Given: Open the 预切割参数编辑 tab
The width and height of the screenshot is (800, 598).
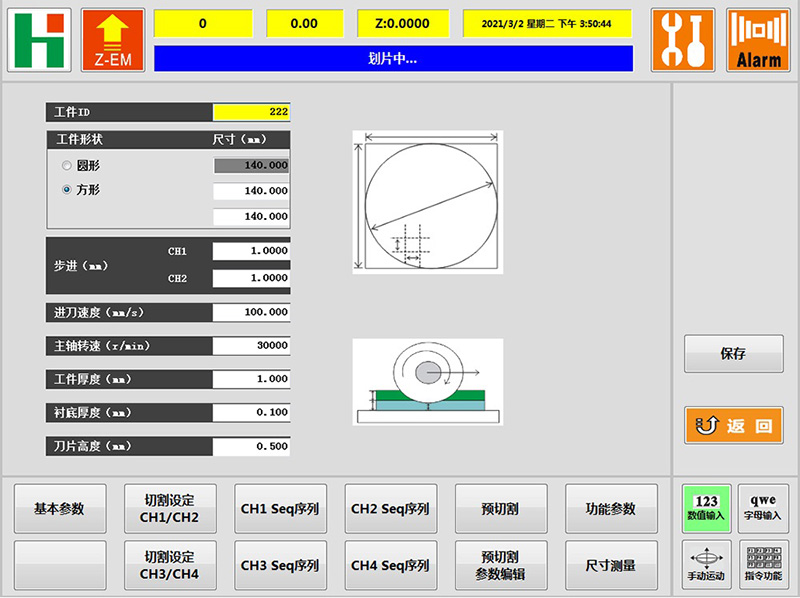Looking at the screenshot, I should tap(500, 565).
